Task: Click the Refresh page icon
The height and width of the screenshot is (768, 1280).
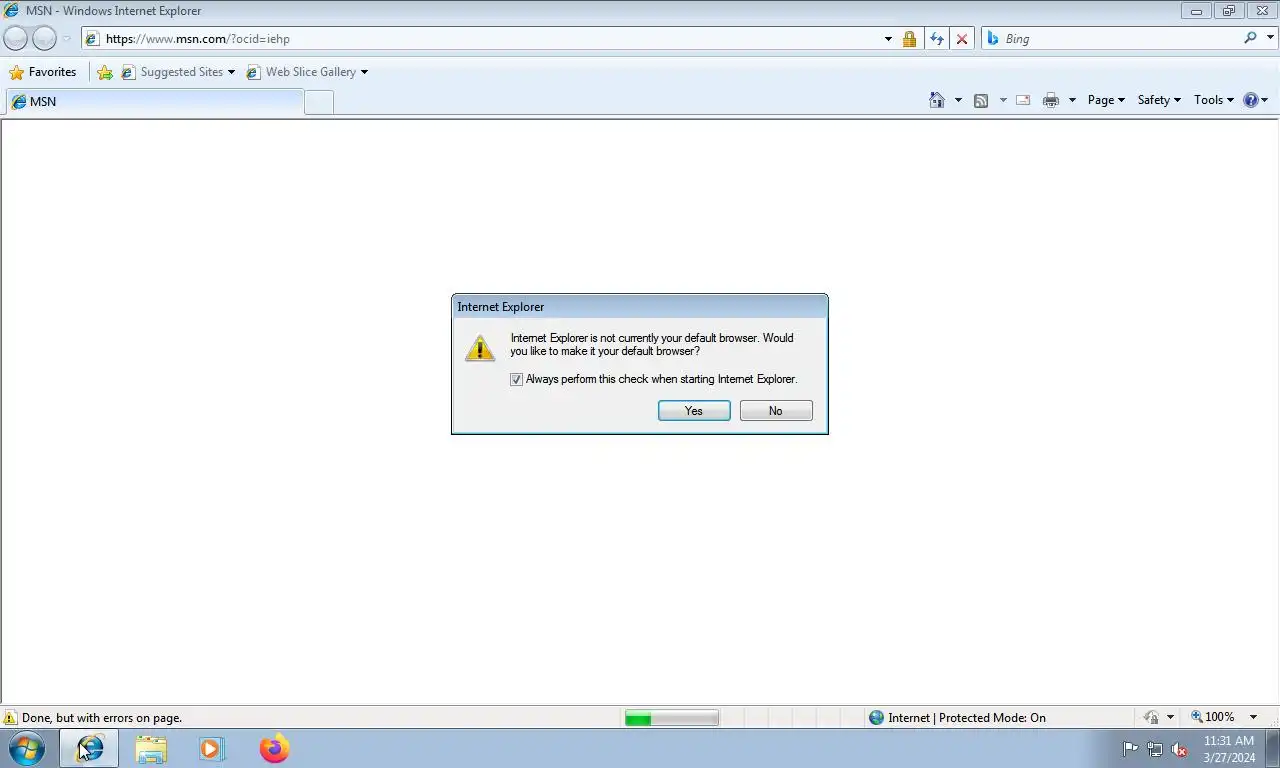Action: tap(936, 39)
